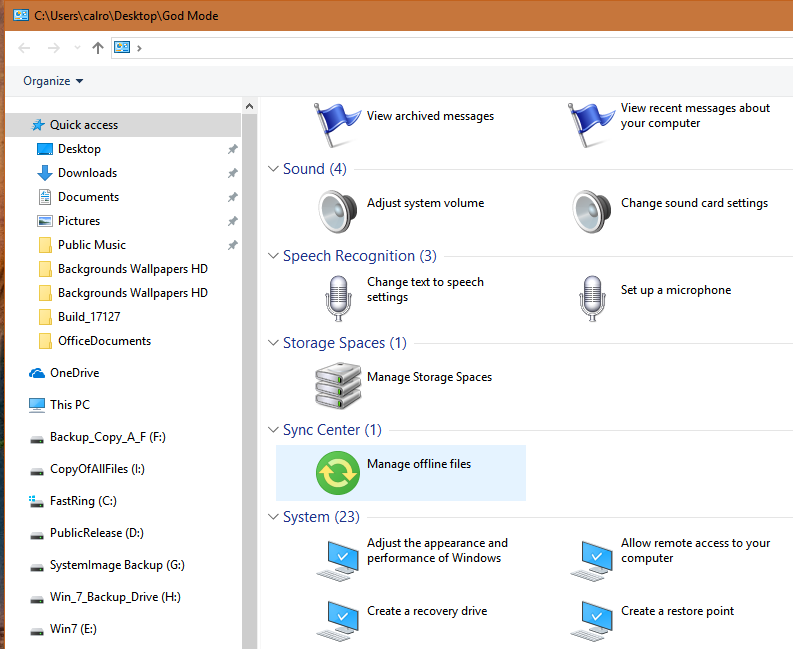The width and height of the screenshot is (793, 649).
Task: Click Desktop icon in Quick access
Action: pyautogui.click(x=45, y=149)
